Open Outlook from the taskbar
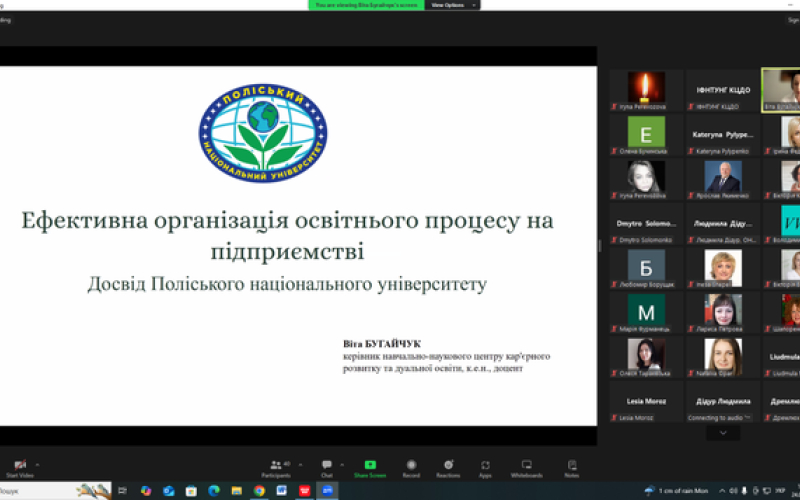Image resolution: width=800 pixels, height=500 pixels. tap(168, 491)
